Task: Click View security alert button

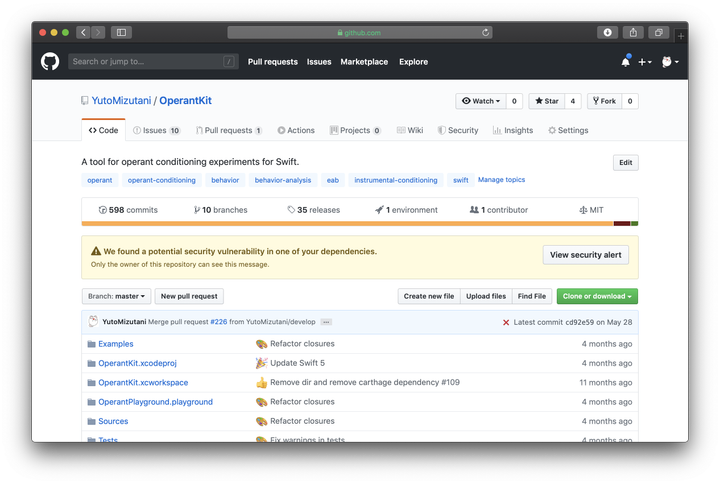Action: (585, 255)
